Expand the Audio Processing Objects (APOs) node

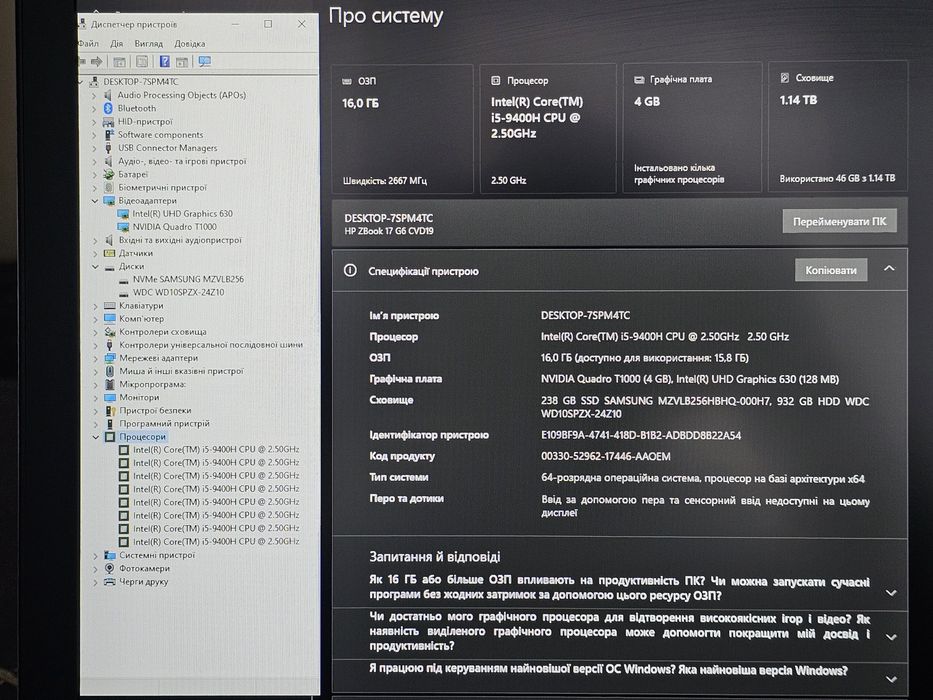point(94,95)
